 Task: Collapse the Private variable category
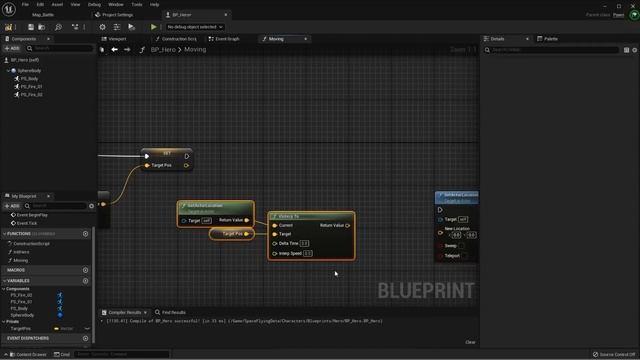pos(4,322)
